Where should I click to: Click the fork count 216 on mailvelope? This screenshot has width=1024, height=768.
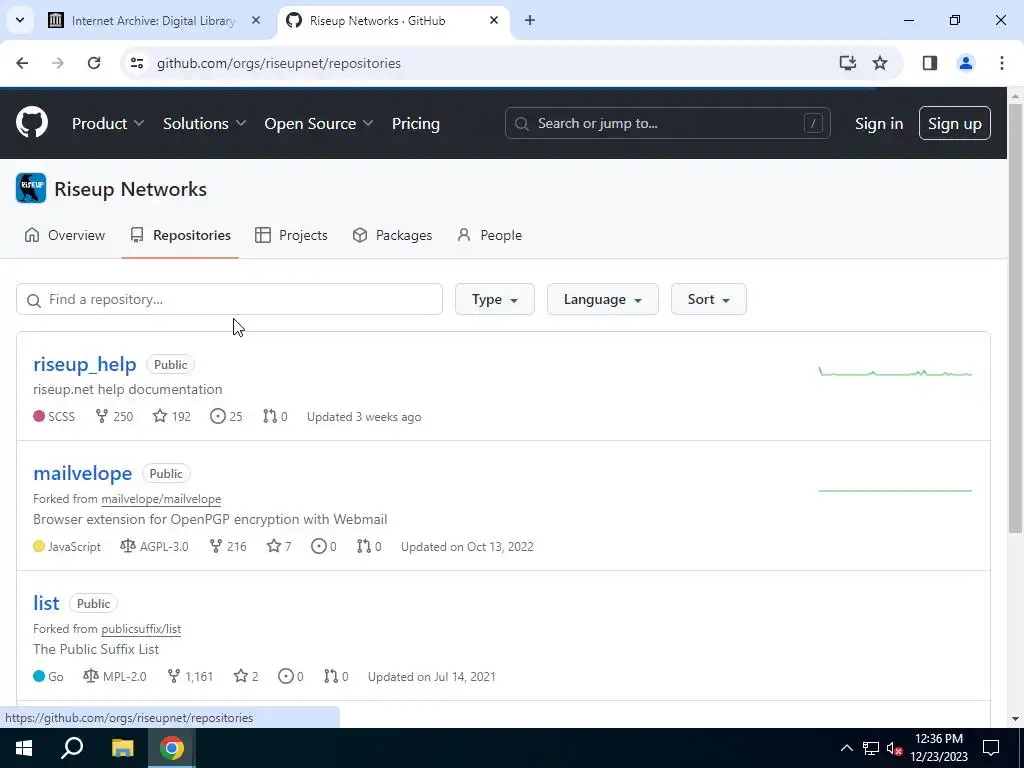(x=228, y=547)
